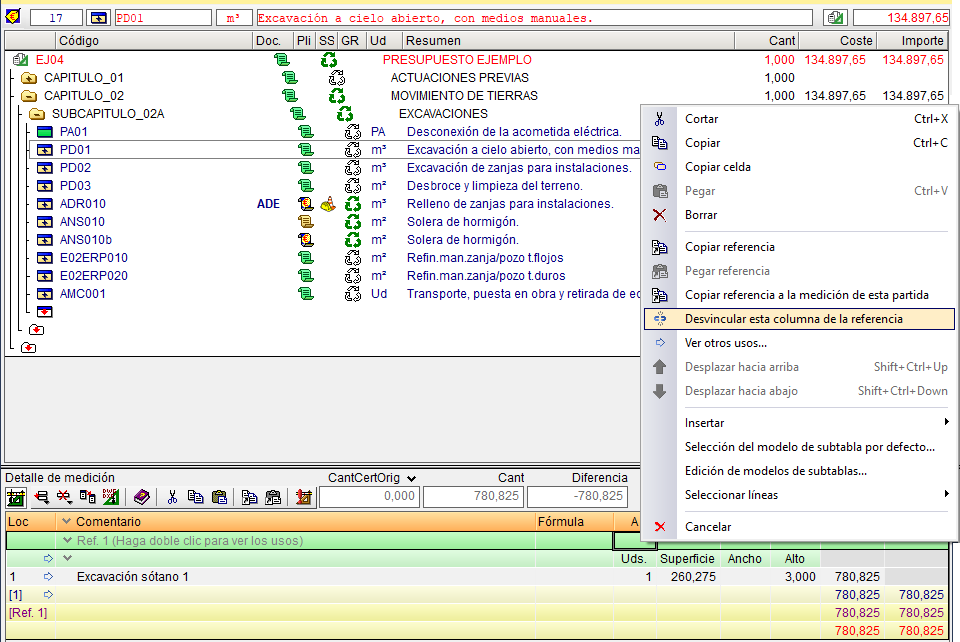Click the document icon next to total amount
The height and width of the screenshot is (642, 960).
click(x=834, y=17)
